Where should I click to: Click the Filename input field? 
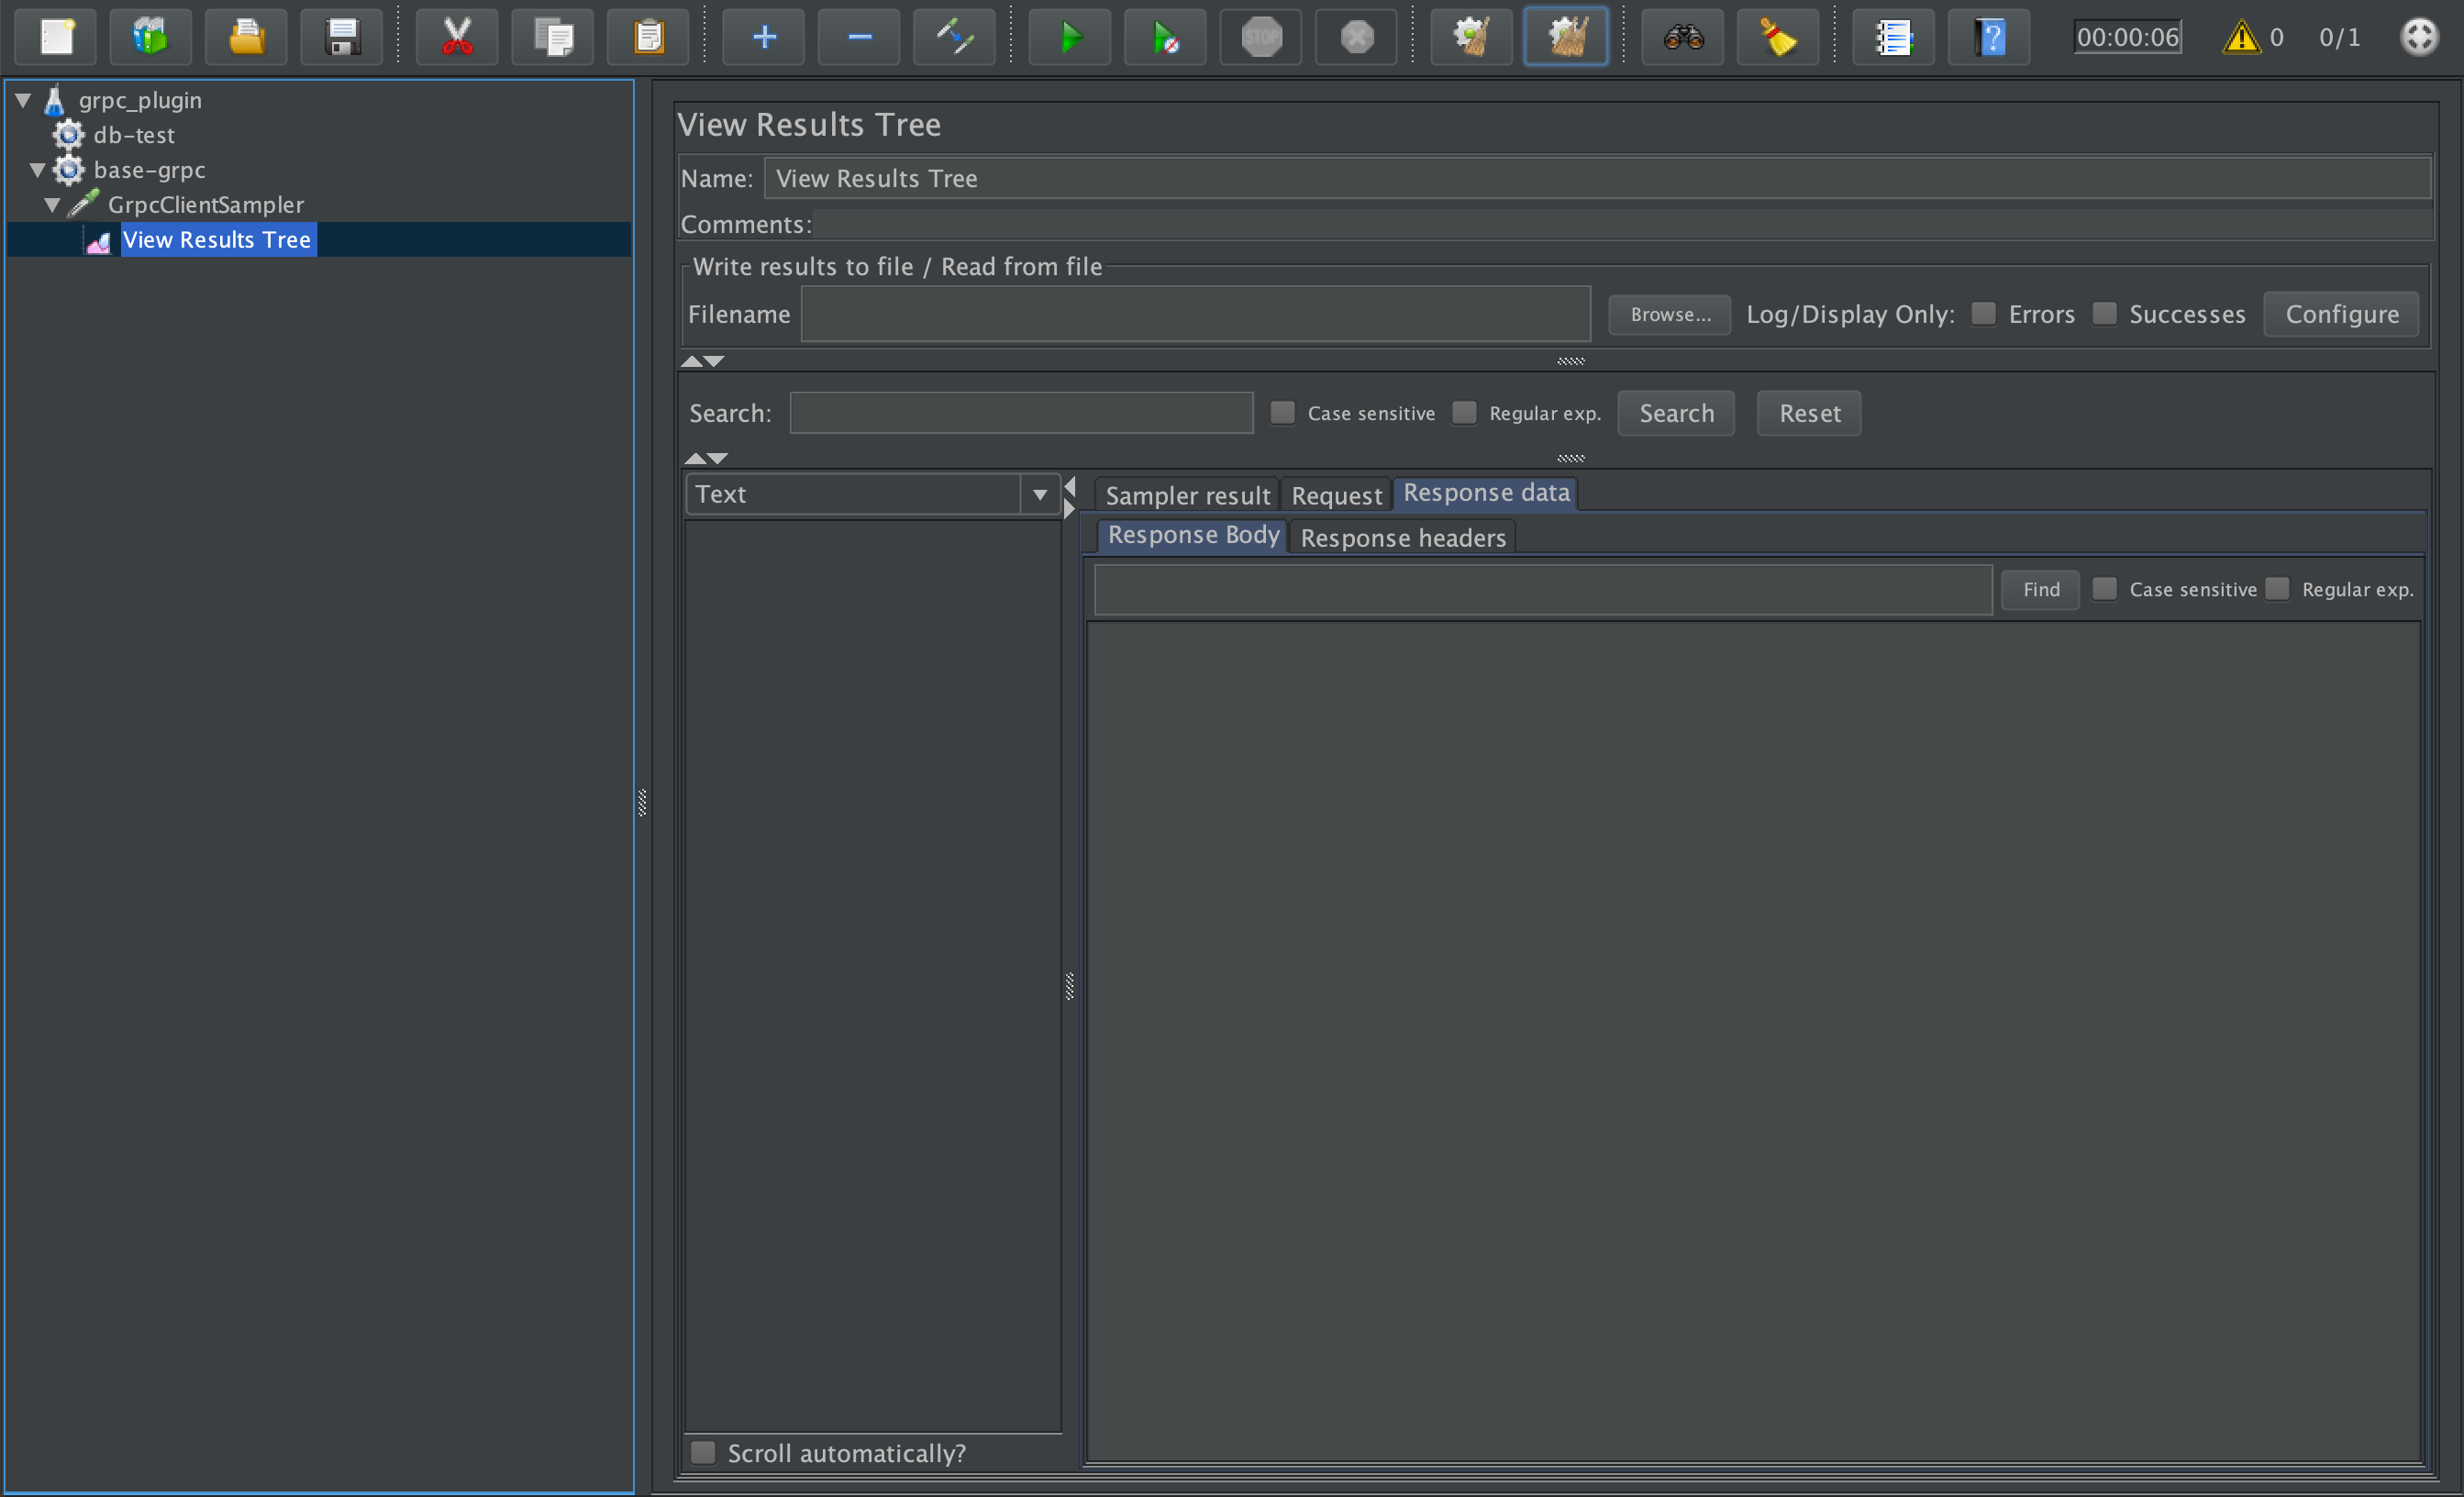1195,314
